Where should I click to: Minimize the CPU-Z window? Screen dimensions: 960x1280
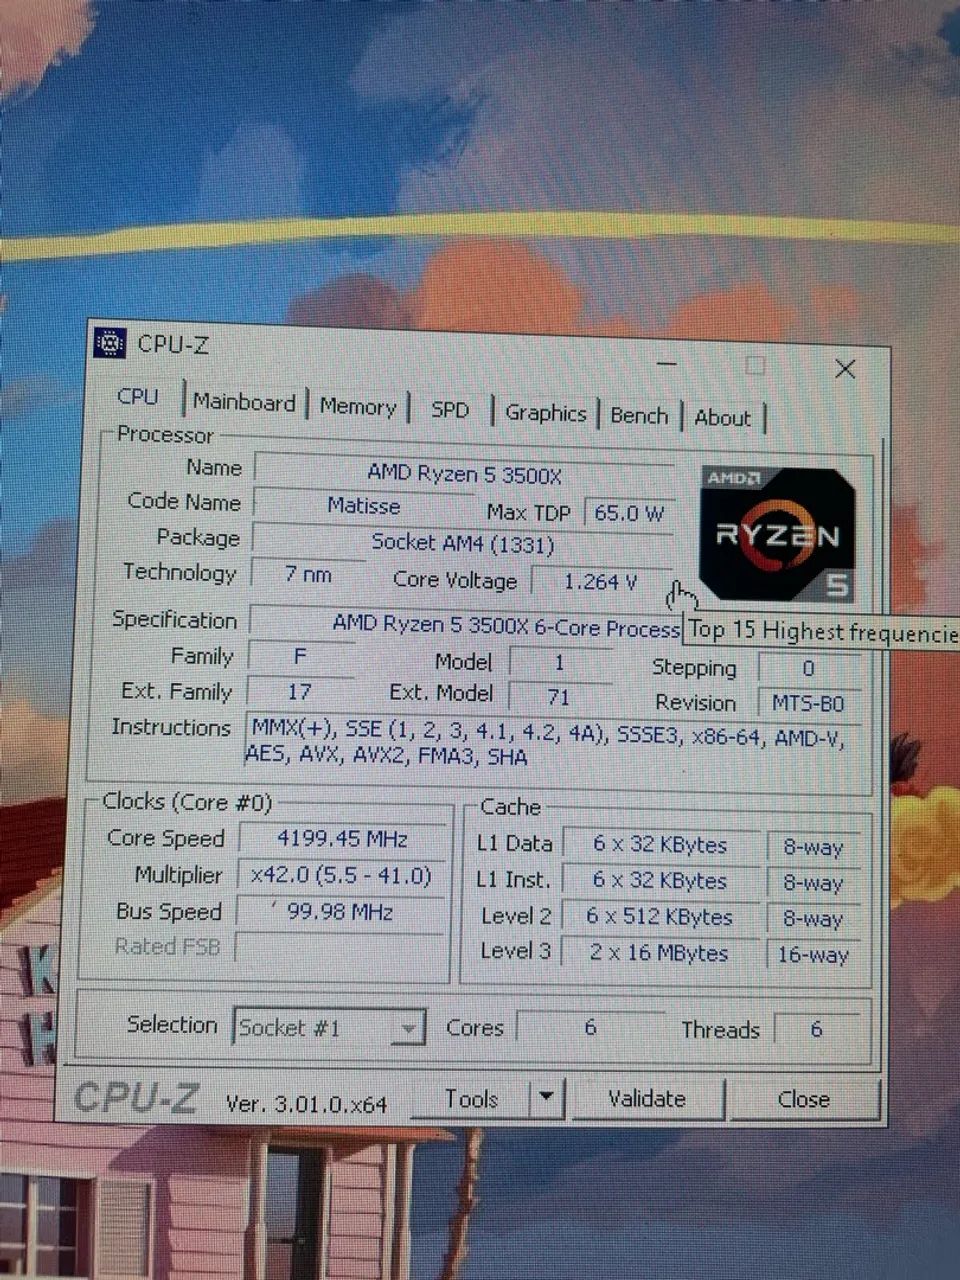668,364
